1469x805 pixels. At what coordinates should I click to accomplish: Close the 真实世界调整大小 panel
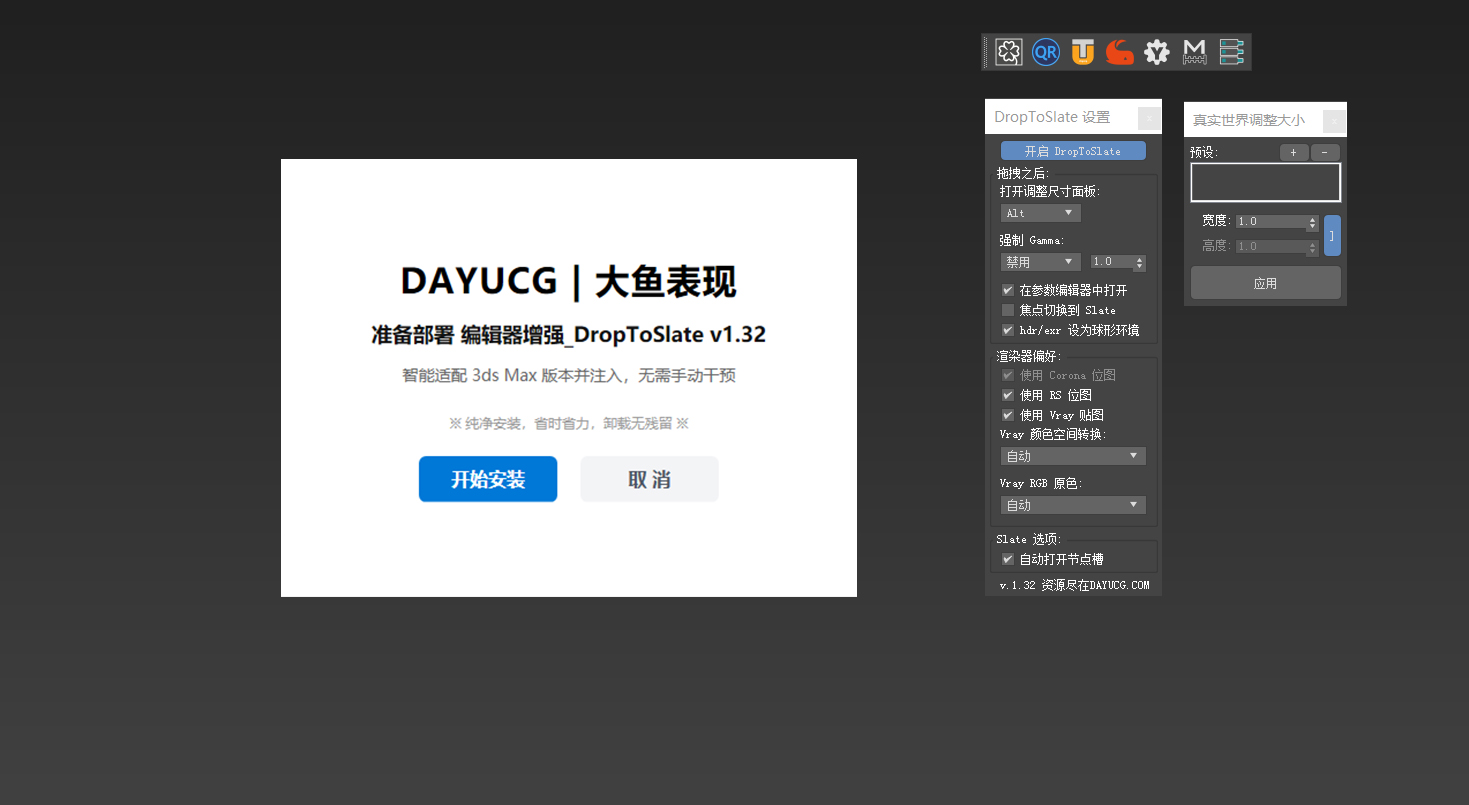(x=1334, y=122)
